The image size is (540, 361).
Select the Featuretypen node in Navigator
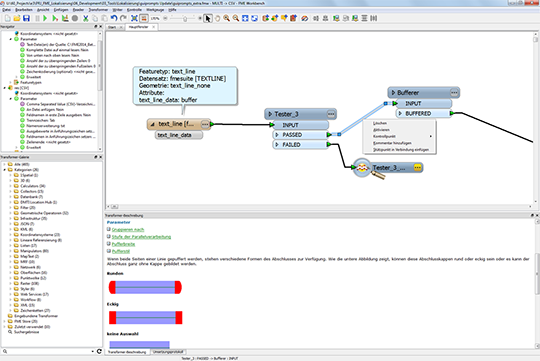(x=30, y=82)
